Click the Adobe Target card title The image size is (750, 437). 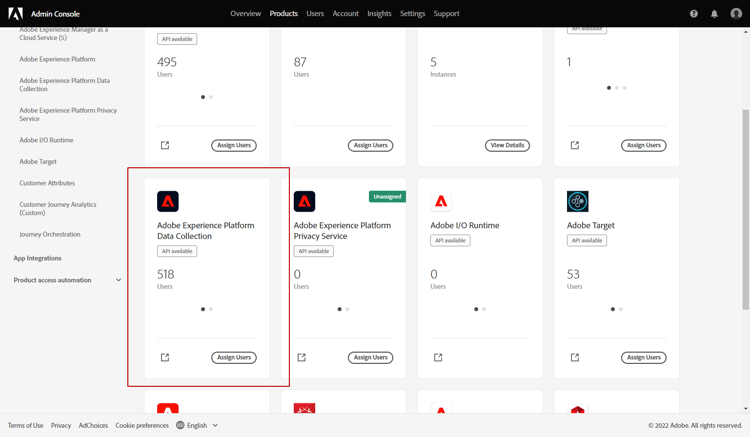point(591,225)
